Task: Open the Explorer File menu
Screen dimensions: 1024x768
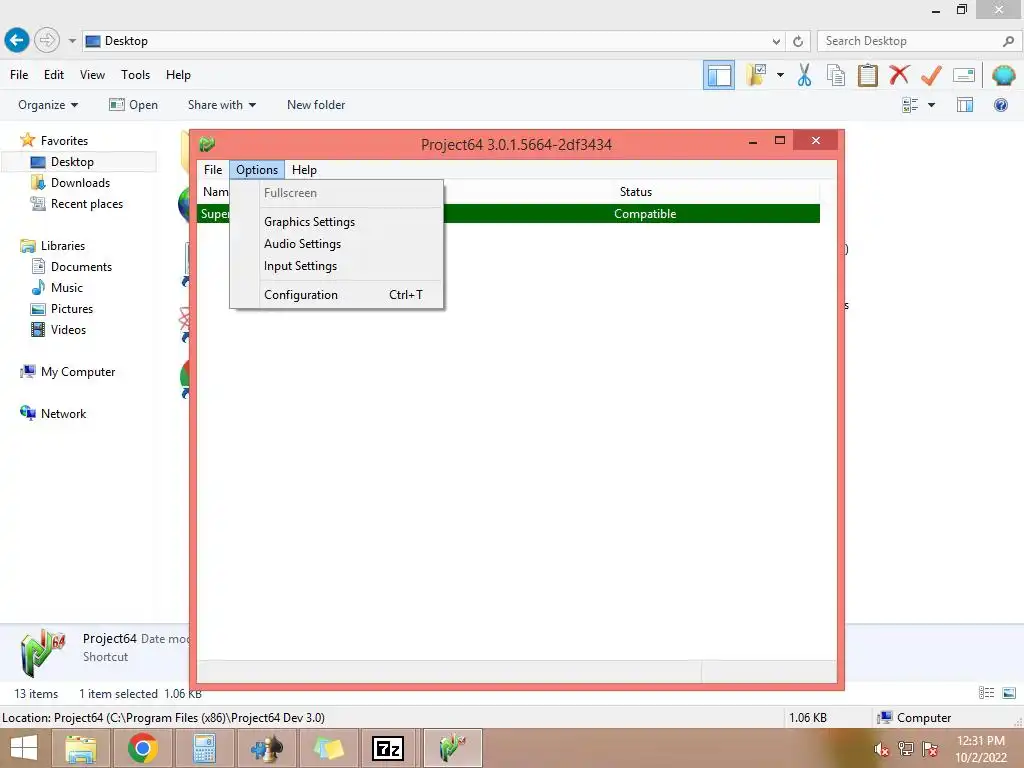Action: [x=19, y=74]
